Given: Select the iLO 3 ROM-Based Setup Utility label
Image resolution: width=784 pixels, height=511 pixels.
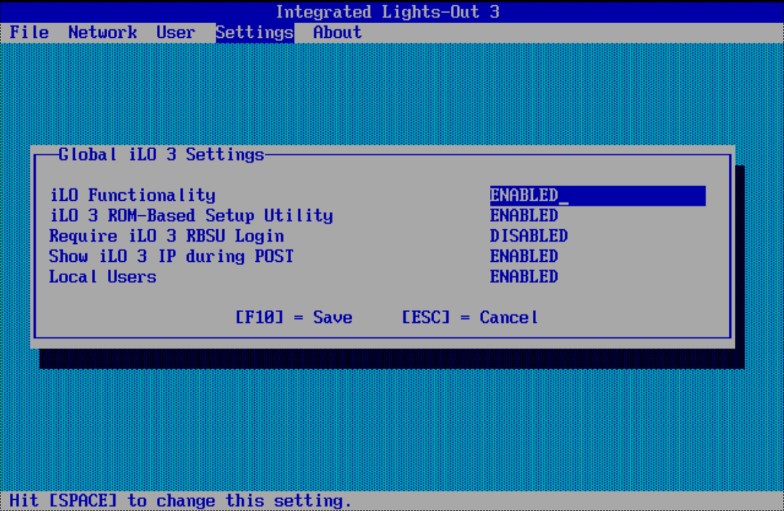Looking at the screenshot, I should (x=191, y=216).
